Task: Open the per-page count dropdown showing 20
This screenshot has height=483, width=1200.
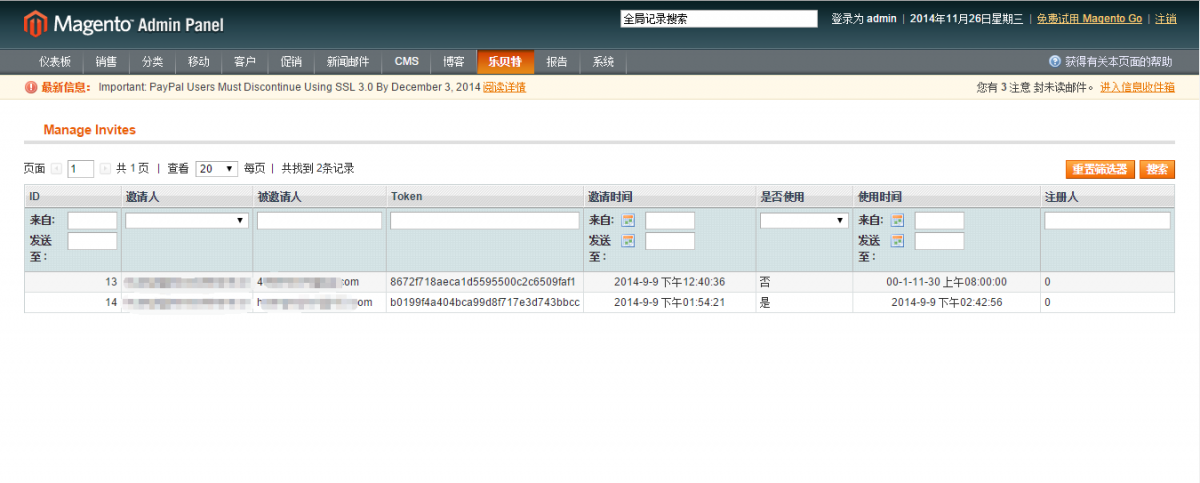Action: pos(216,169)
